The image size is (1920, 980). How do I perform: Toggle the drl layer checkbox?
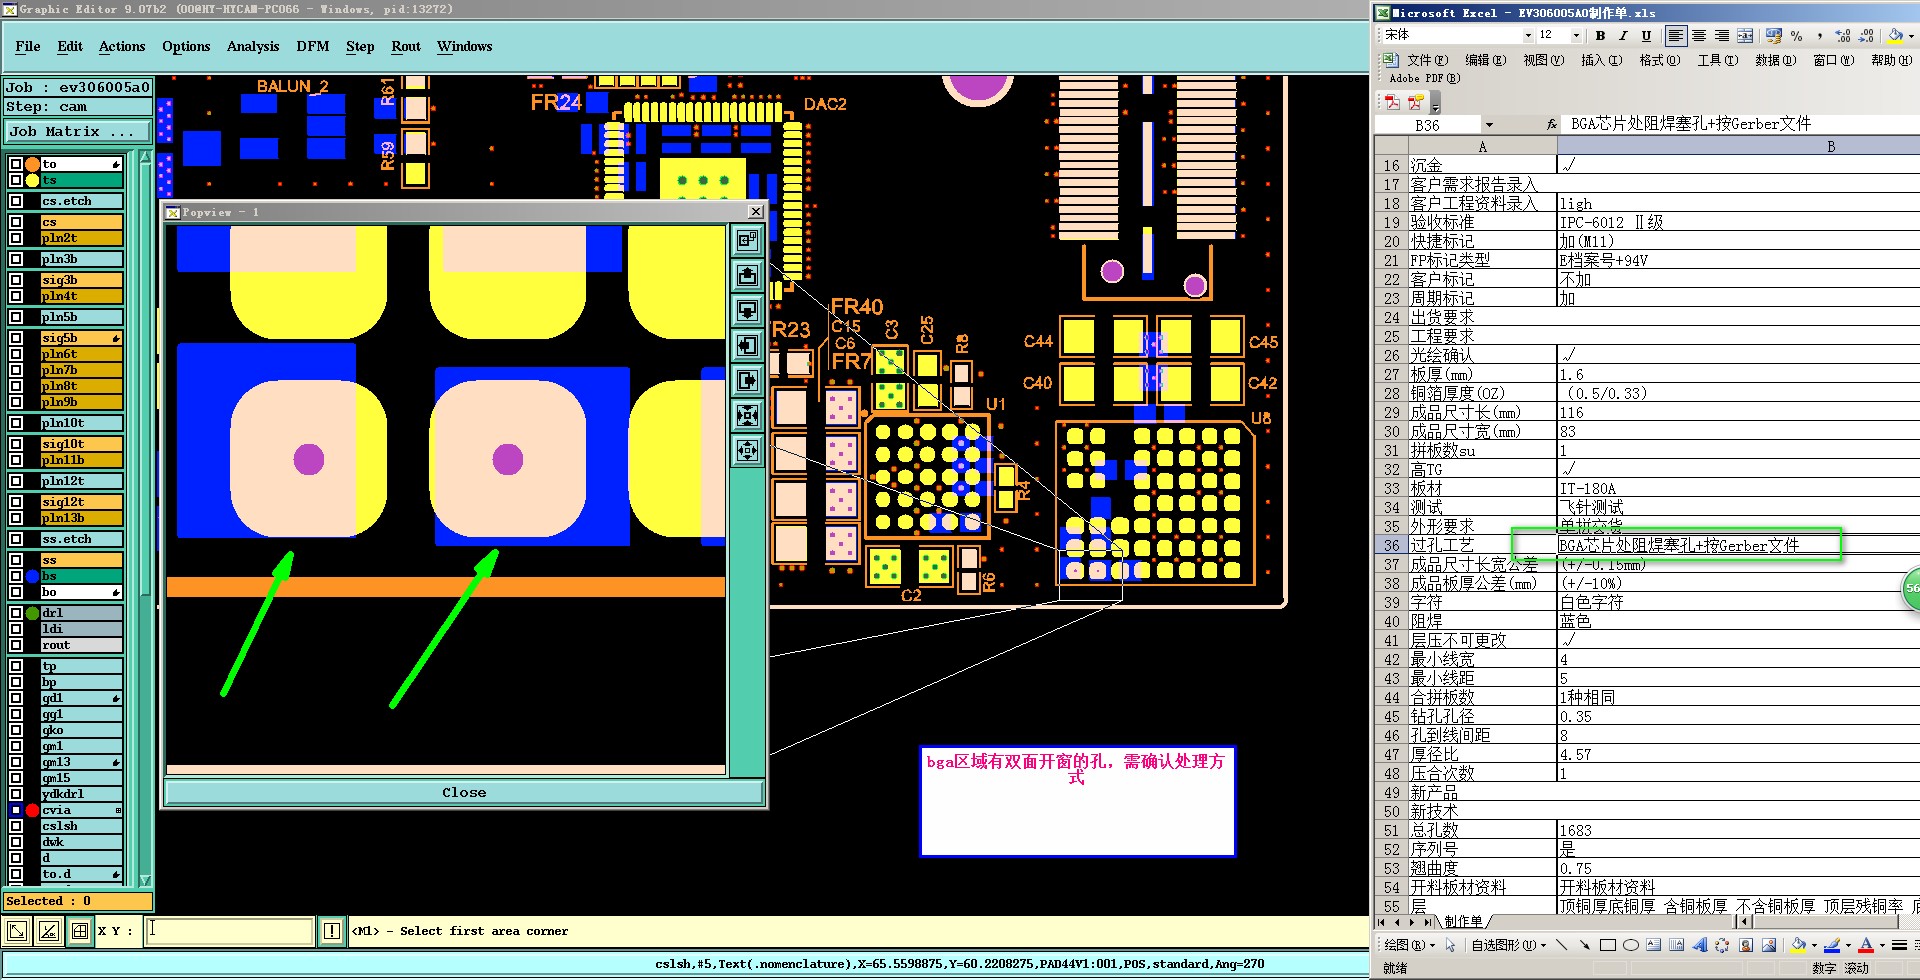[x=15, y=613]
